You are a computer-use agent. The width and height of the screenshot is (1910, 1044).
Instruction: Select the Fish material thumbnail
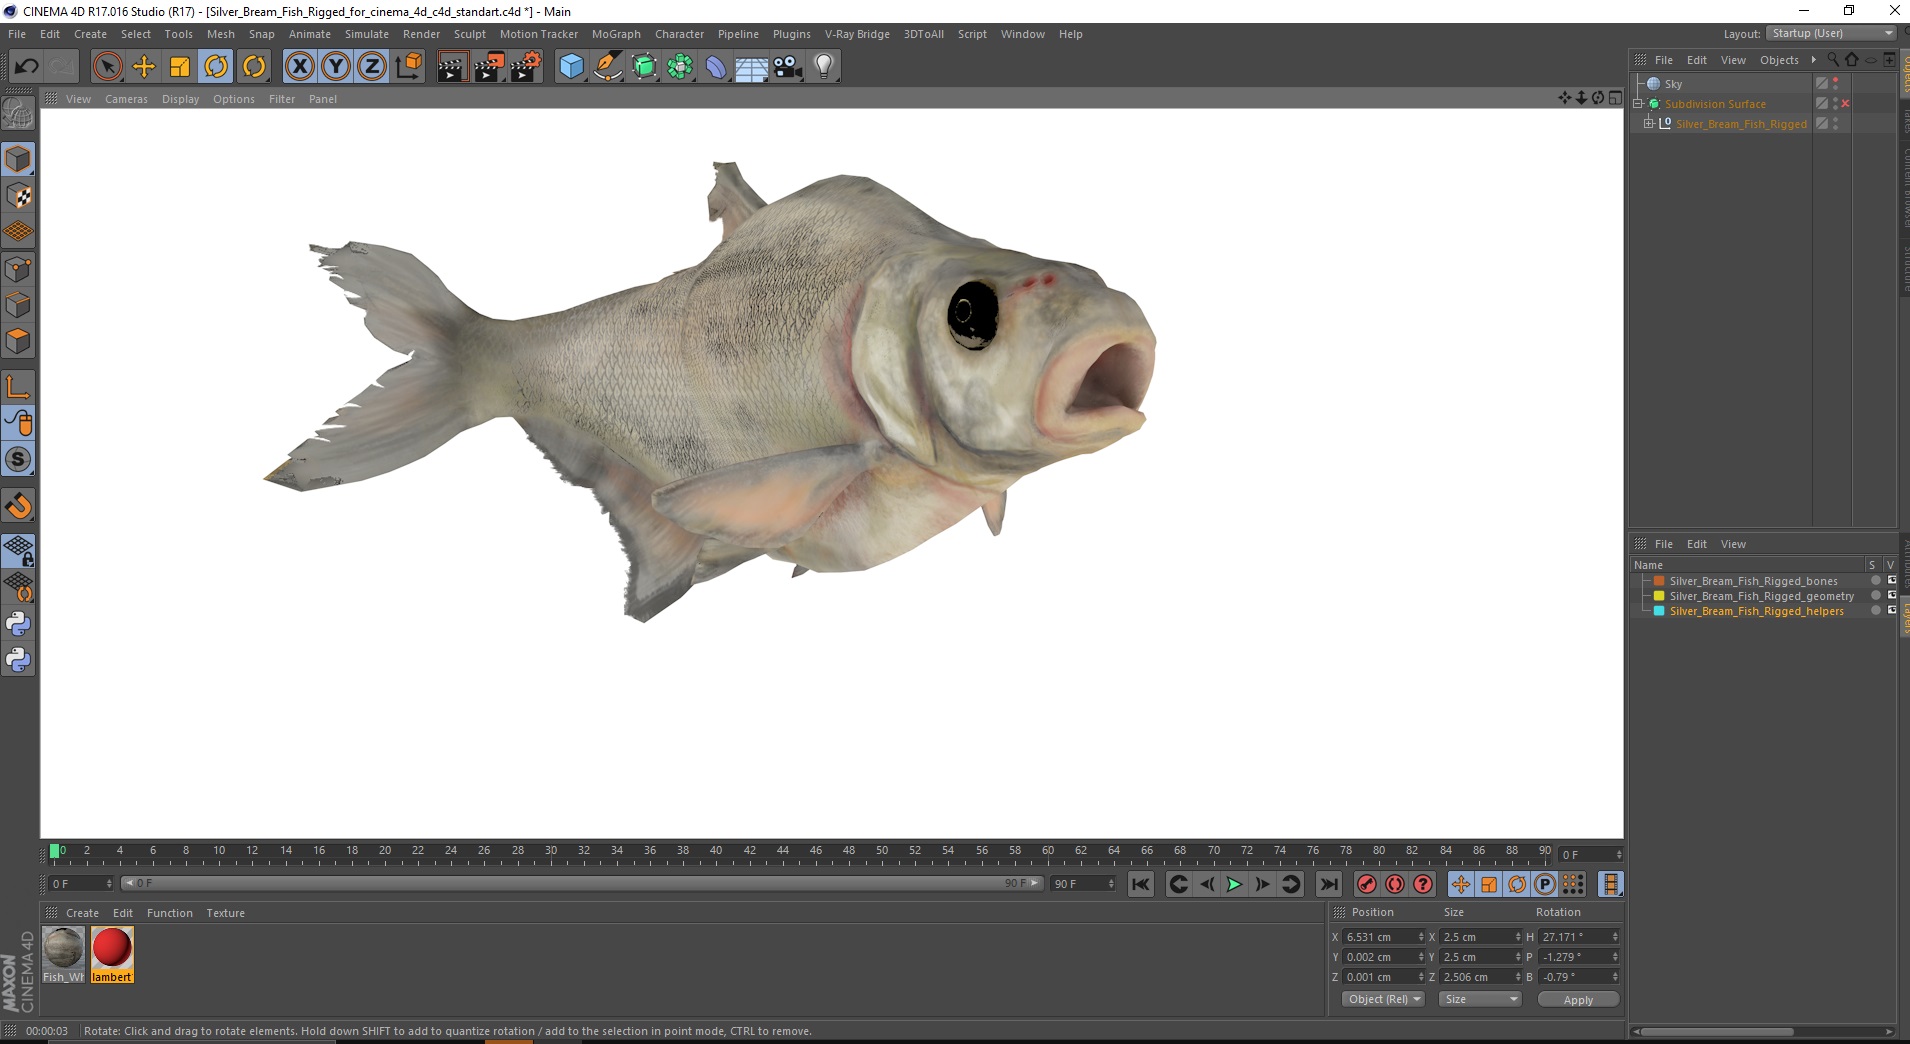[63, 954]
